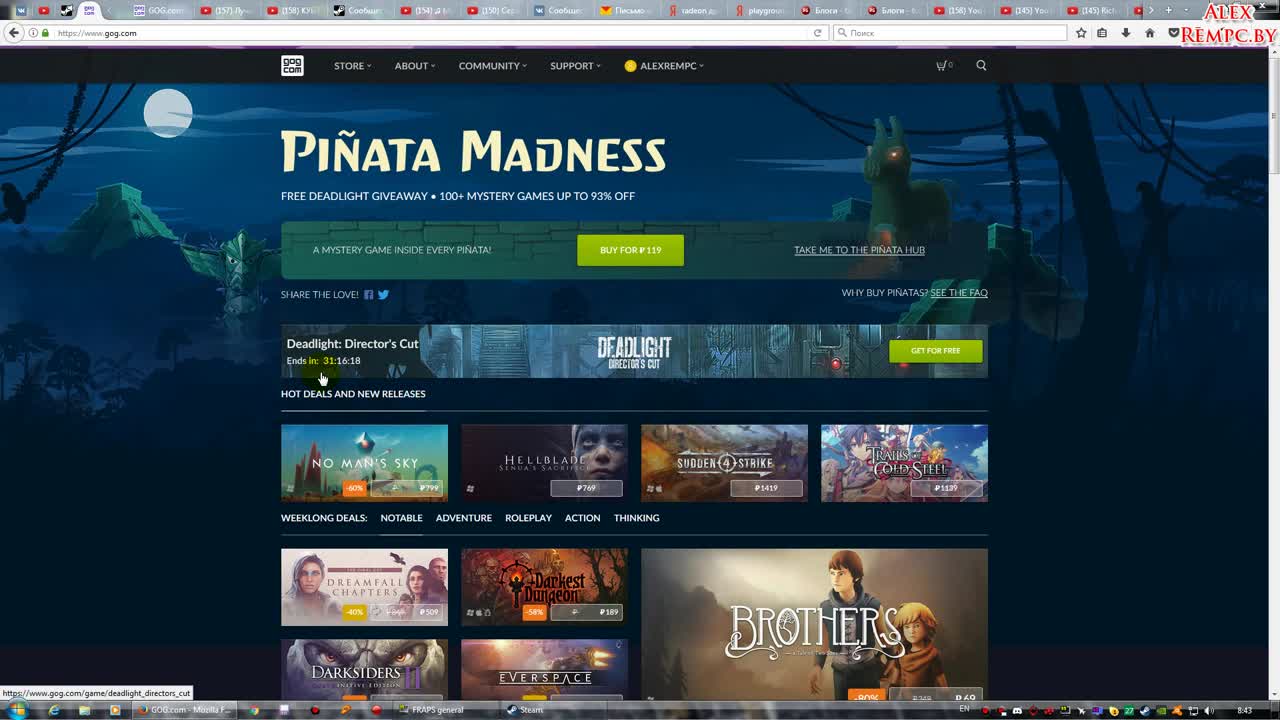1280x720 pixels.
Task: Click the "Ends in: 31:16:18" countdown text
Action: [323, 361]
